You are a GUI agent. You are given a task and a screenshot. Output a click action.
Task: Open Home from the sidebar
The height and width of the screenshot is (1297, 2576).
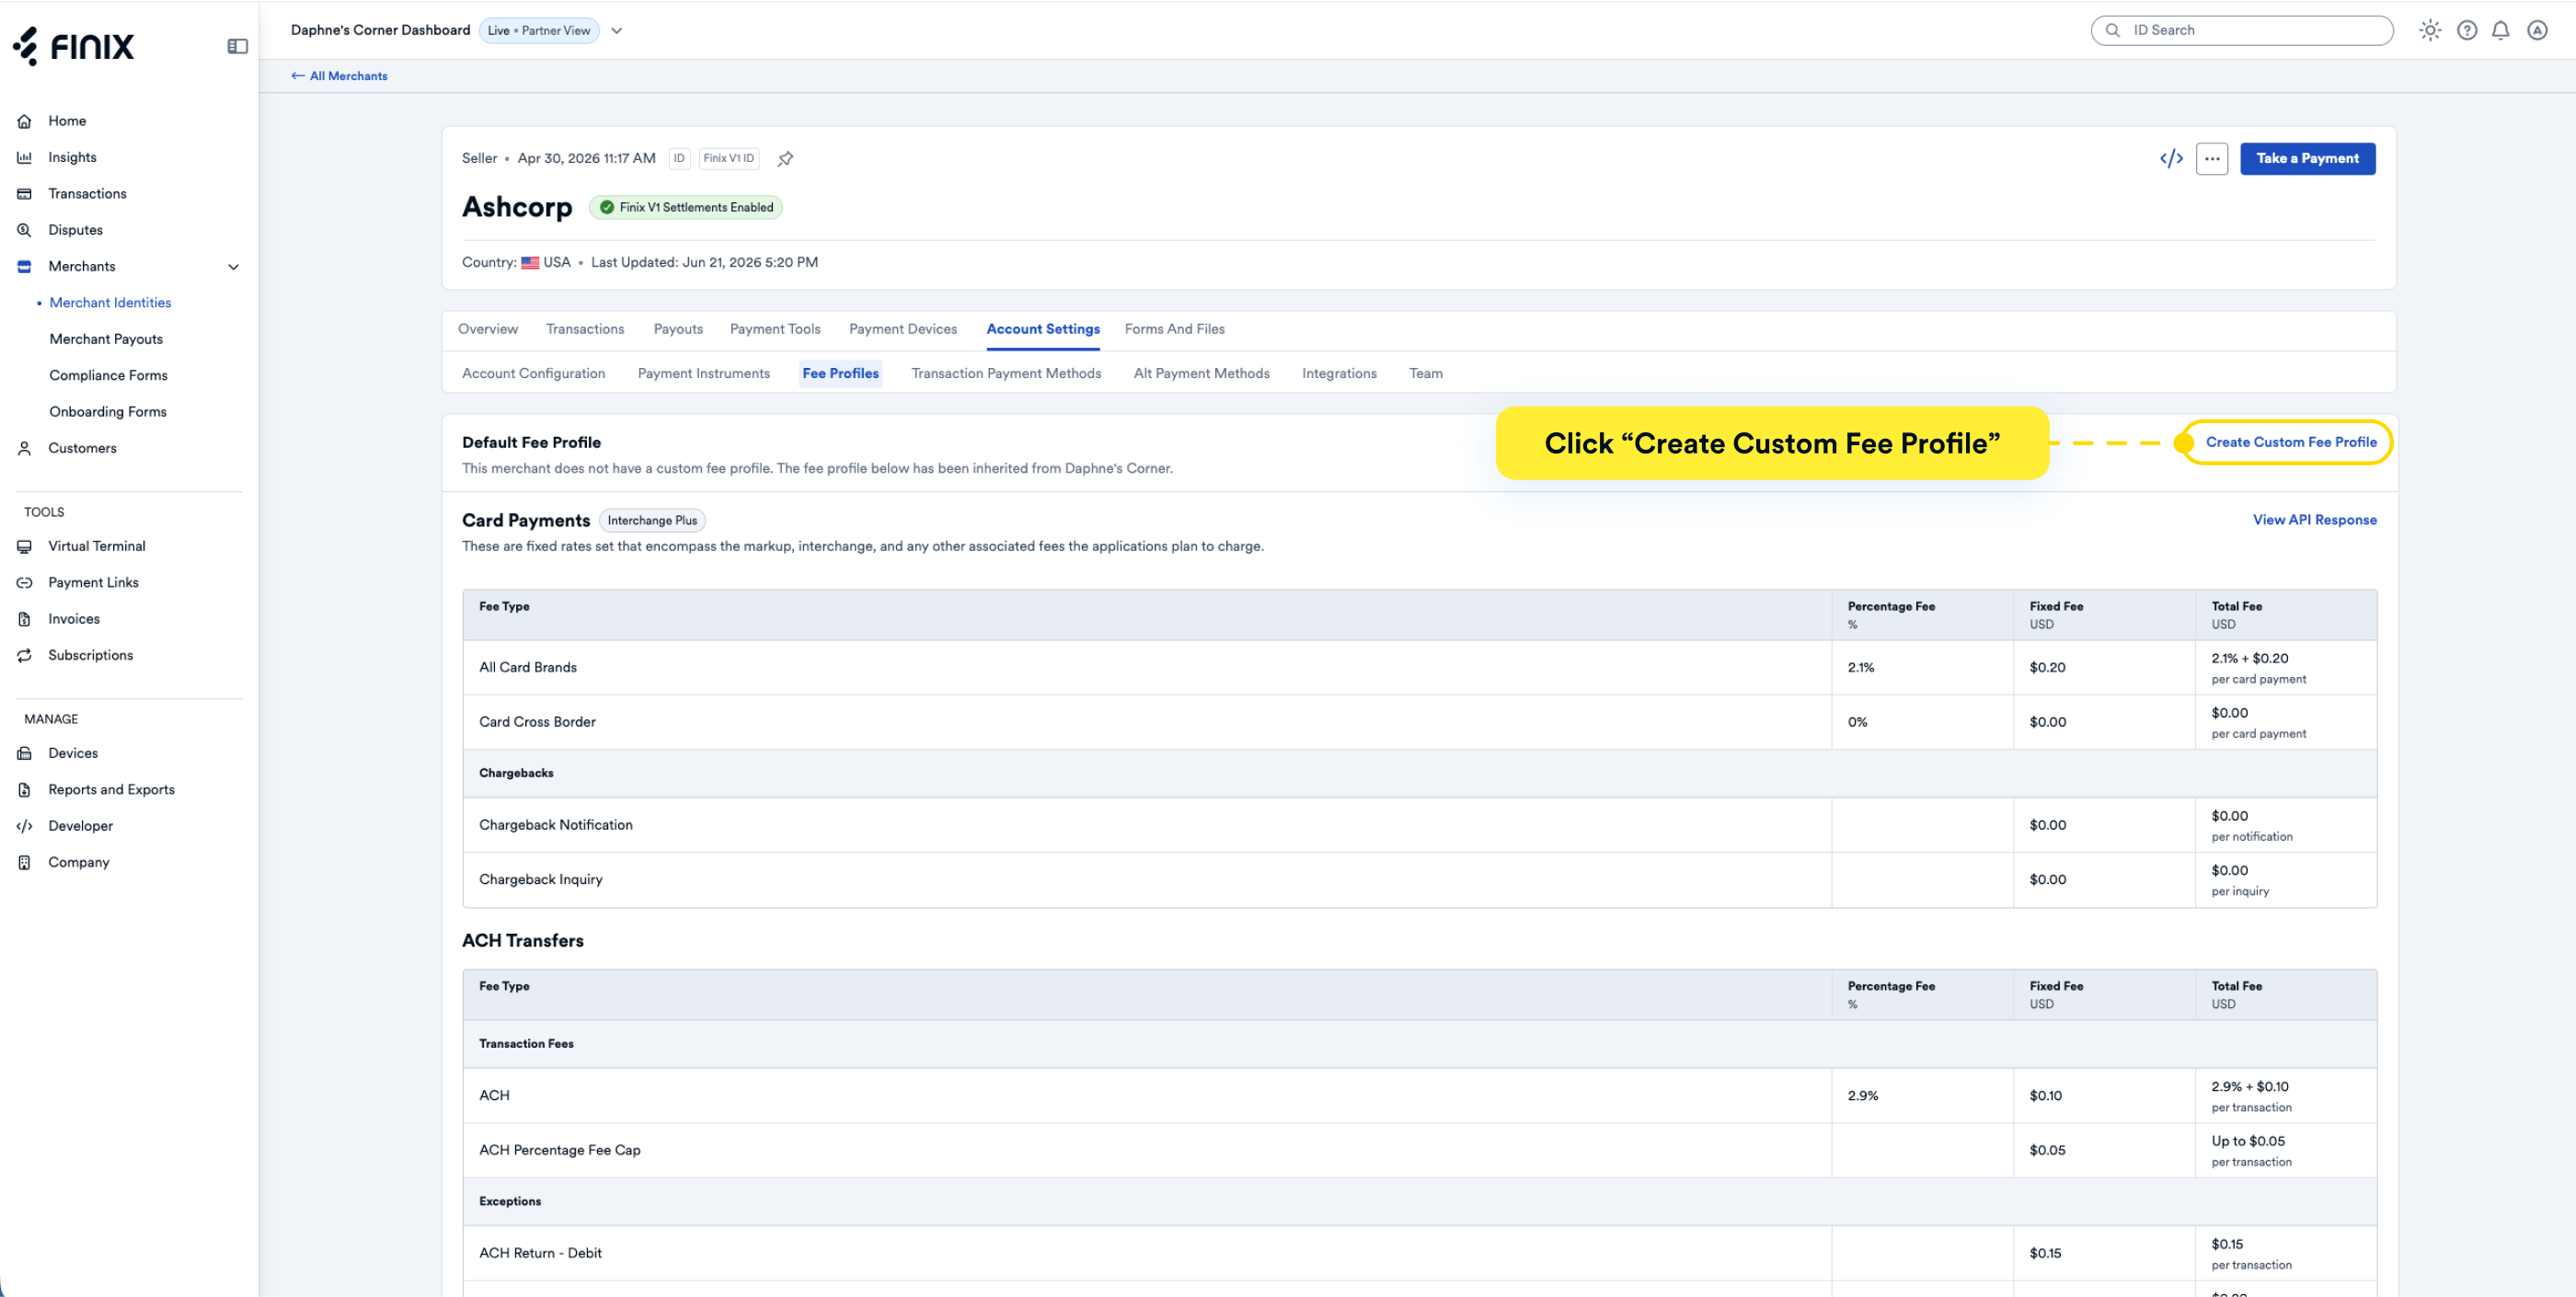pyautogui.click(x=67, y=121)
